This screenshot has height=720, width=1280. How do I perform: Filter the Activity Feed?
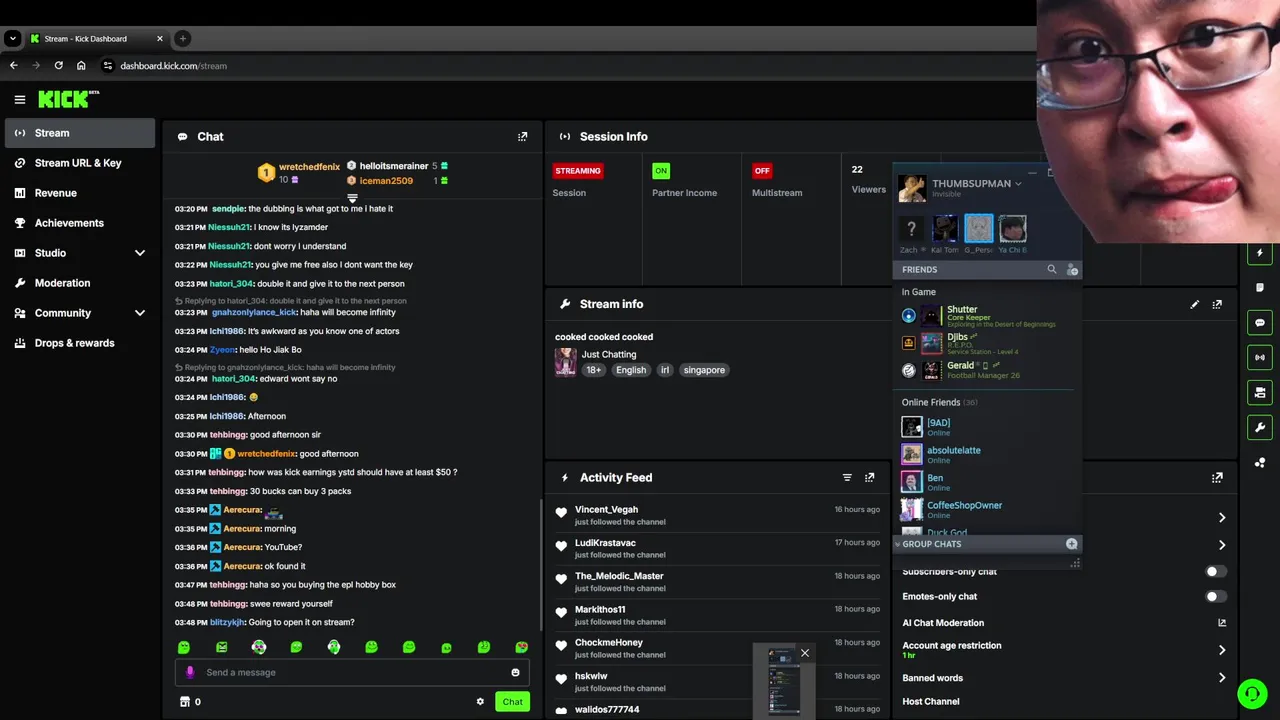pos(847,478)
